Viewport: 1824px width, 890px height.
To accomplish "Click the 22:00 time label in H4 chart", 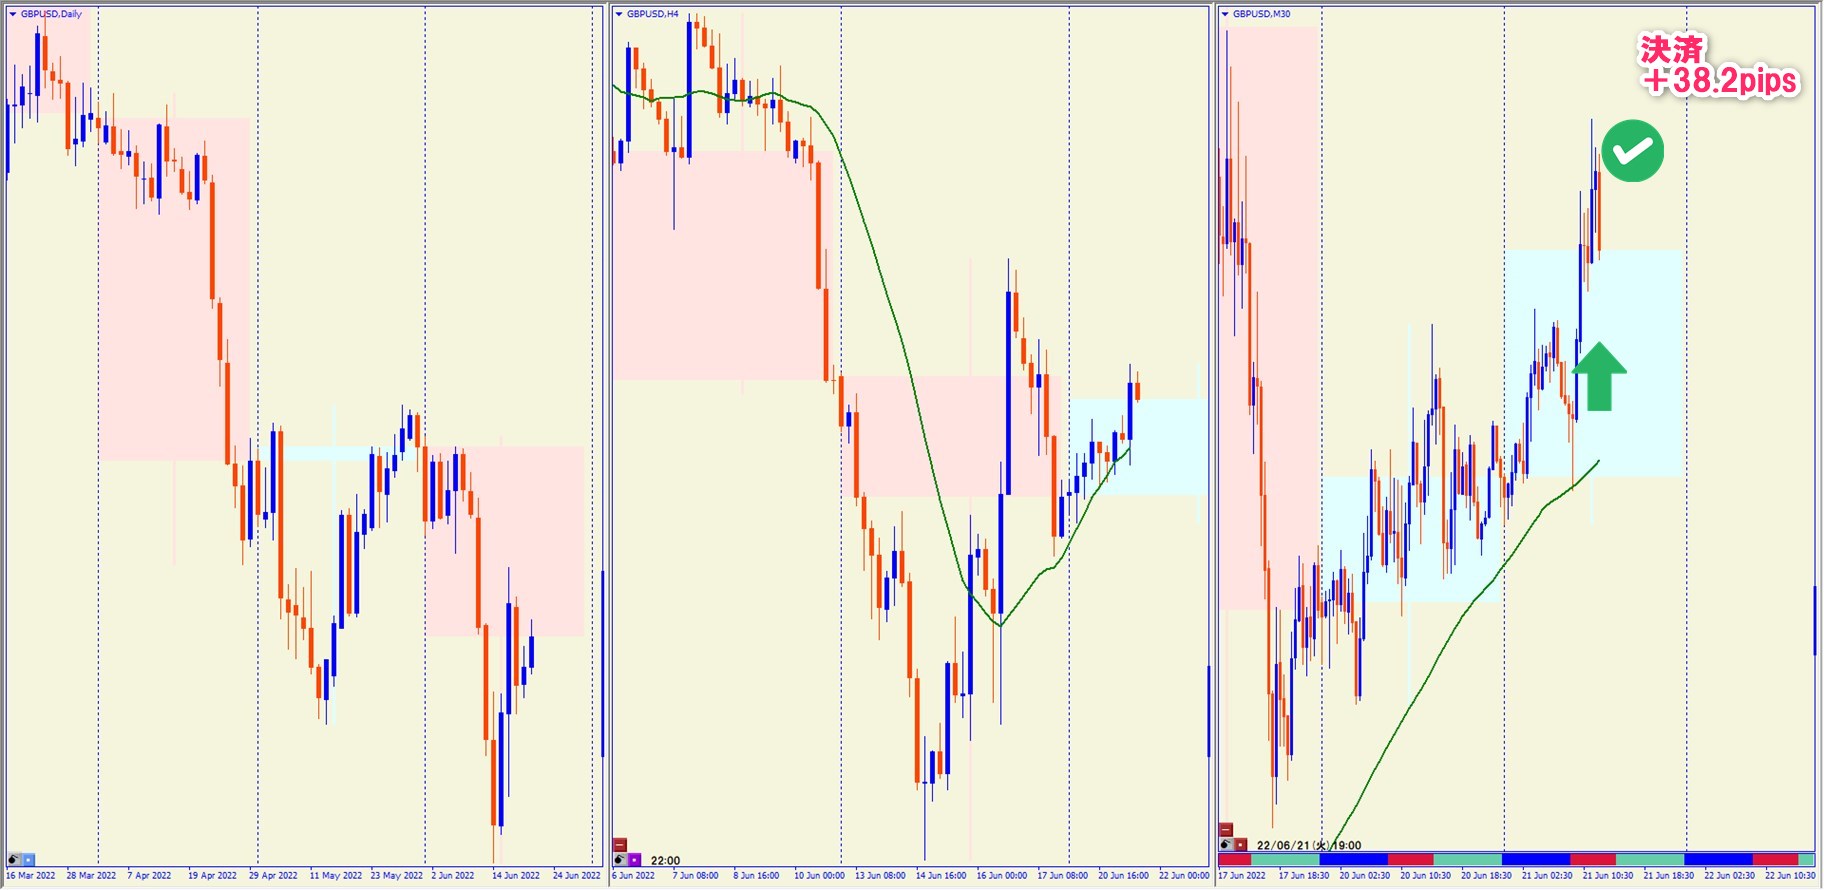I will (x=665, y=860).
